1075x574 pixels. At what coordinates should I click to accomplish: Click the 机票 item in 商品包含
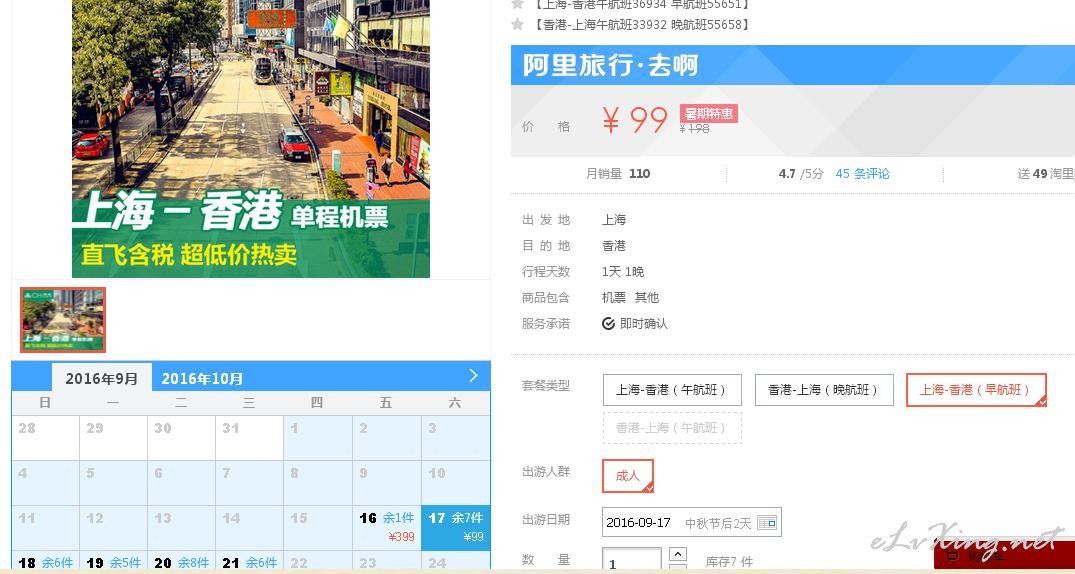tap(614, 298)
